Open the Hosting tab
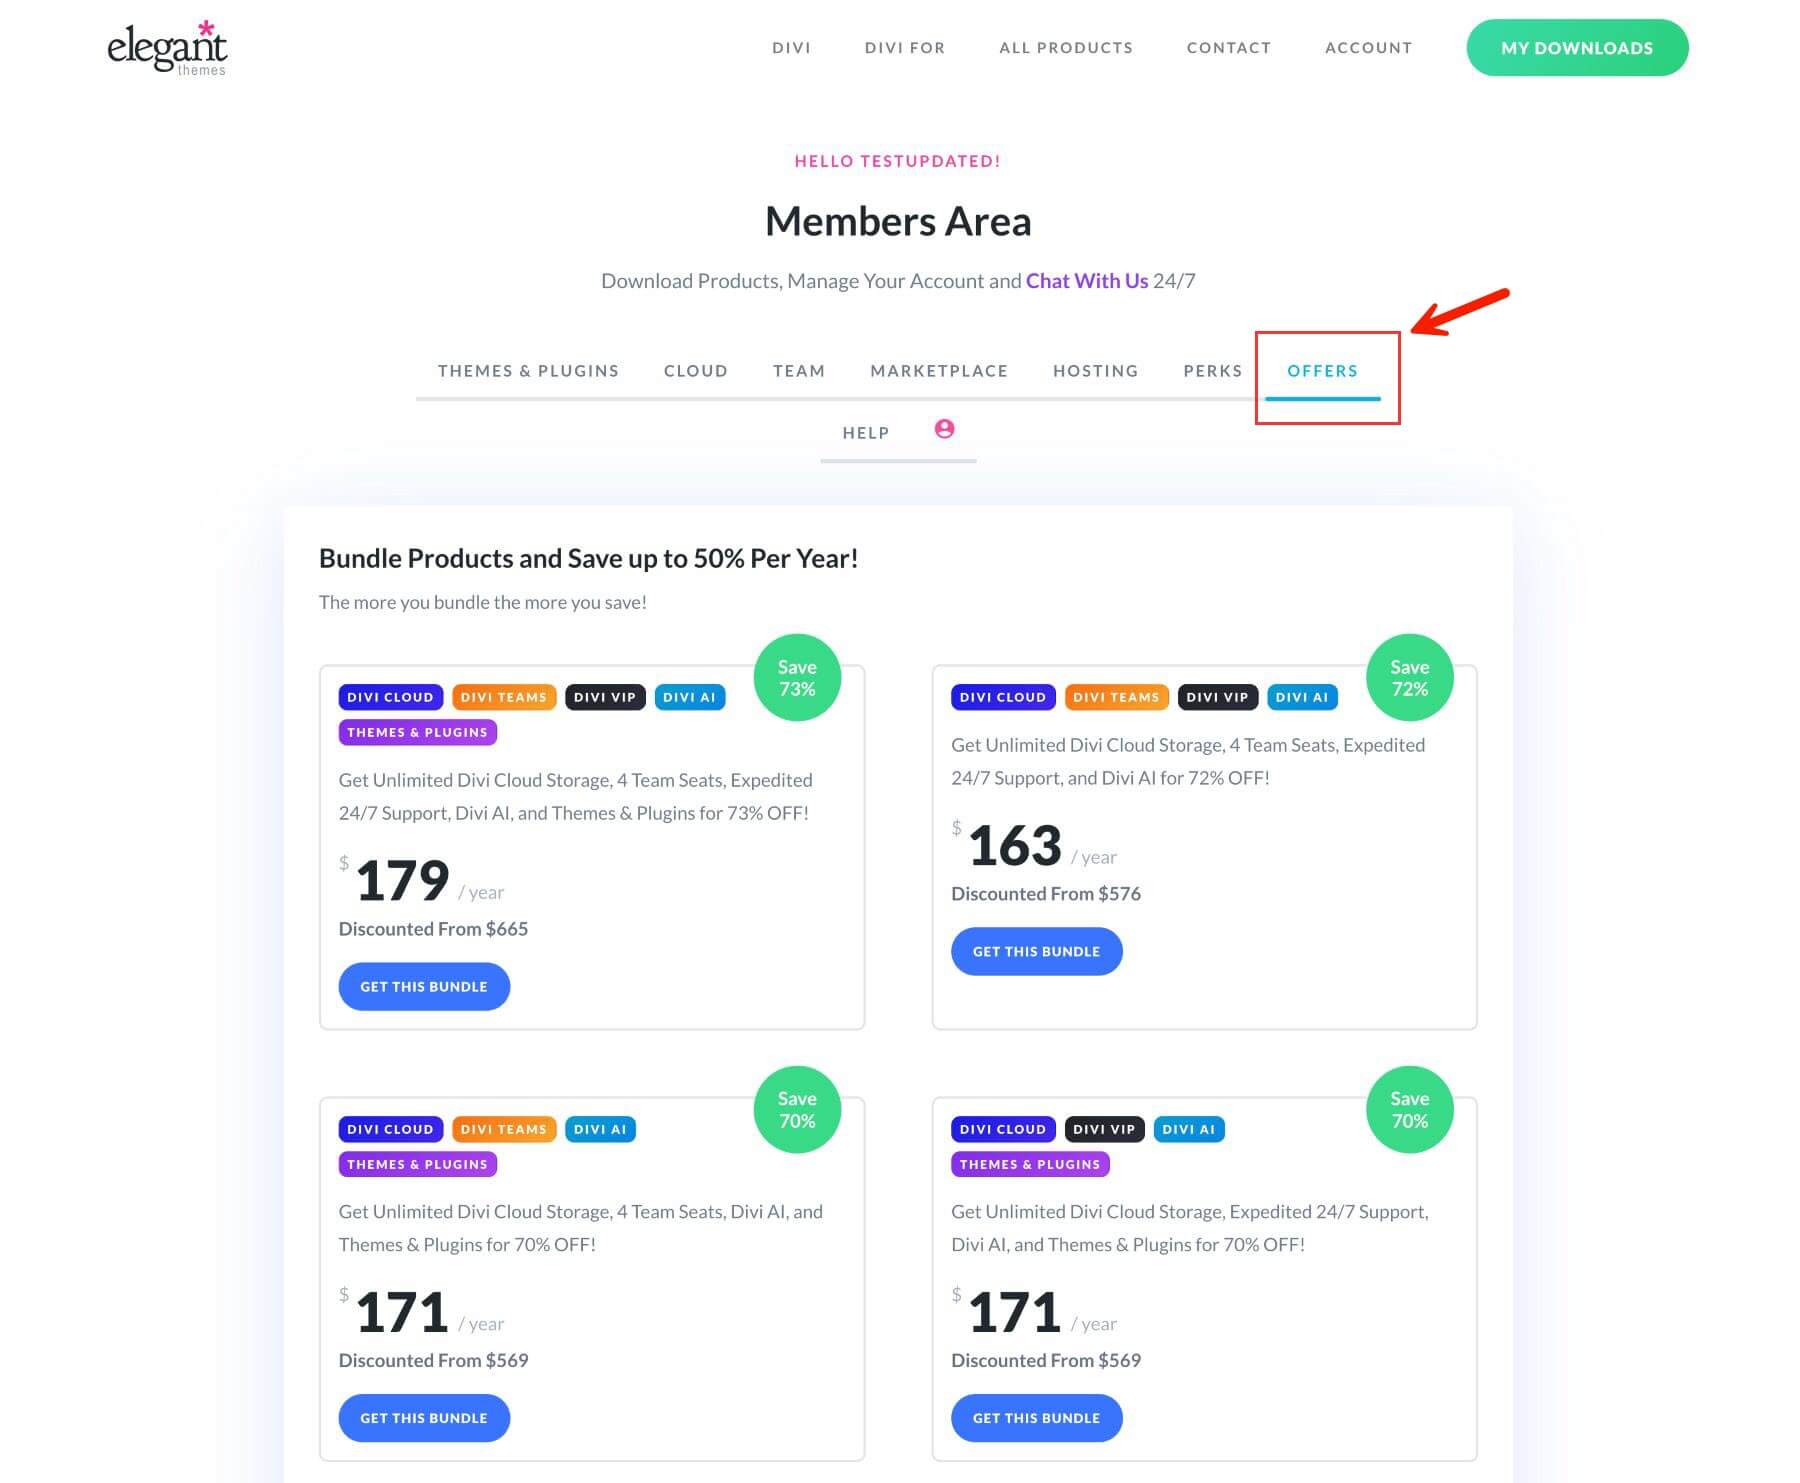Image resolution: width=1800 pixels, height=1483 pixels. pos(1096,371)
